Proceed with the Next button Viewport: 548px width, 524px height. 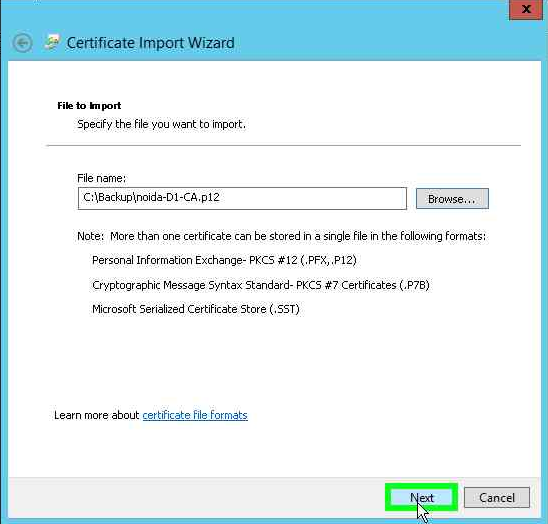pos(421,497)
